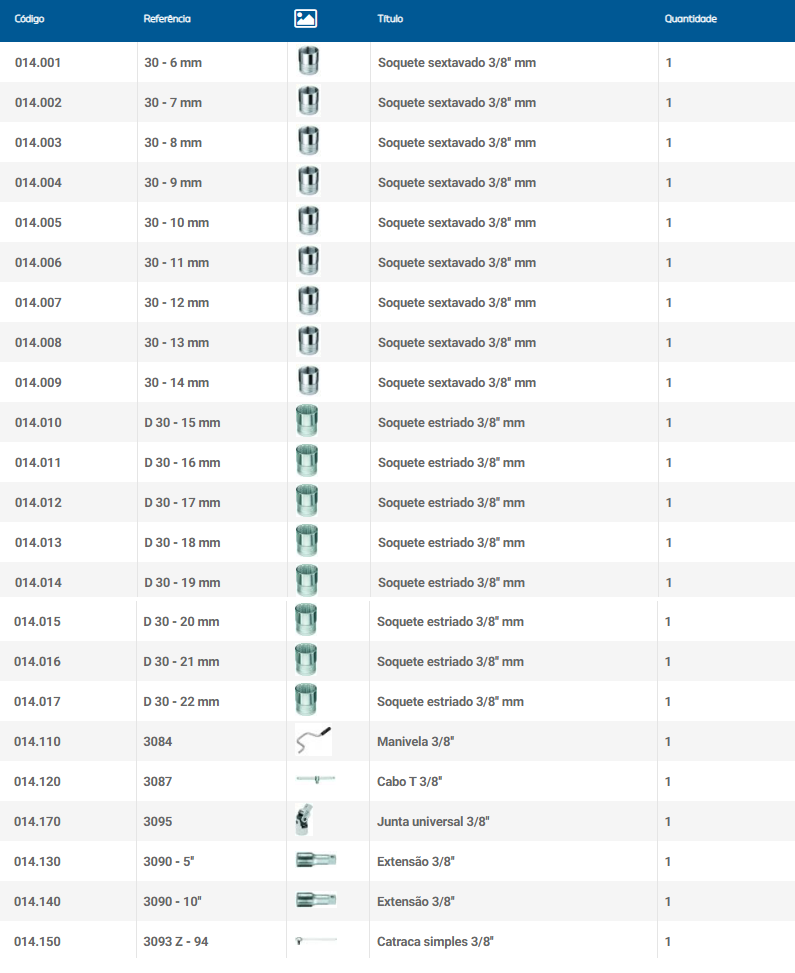Viewport: 795px width, 973px height.
Task: Click product code 014.170
Action: [x=38, y=821]
